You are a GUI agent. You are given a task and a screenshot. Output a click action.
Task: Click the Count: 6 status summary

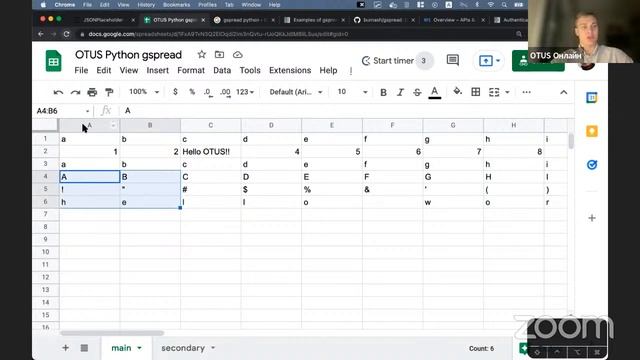481,349
